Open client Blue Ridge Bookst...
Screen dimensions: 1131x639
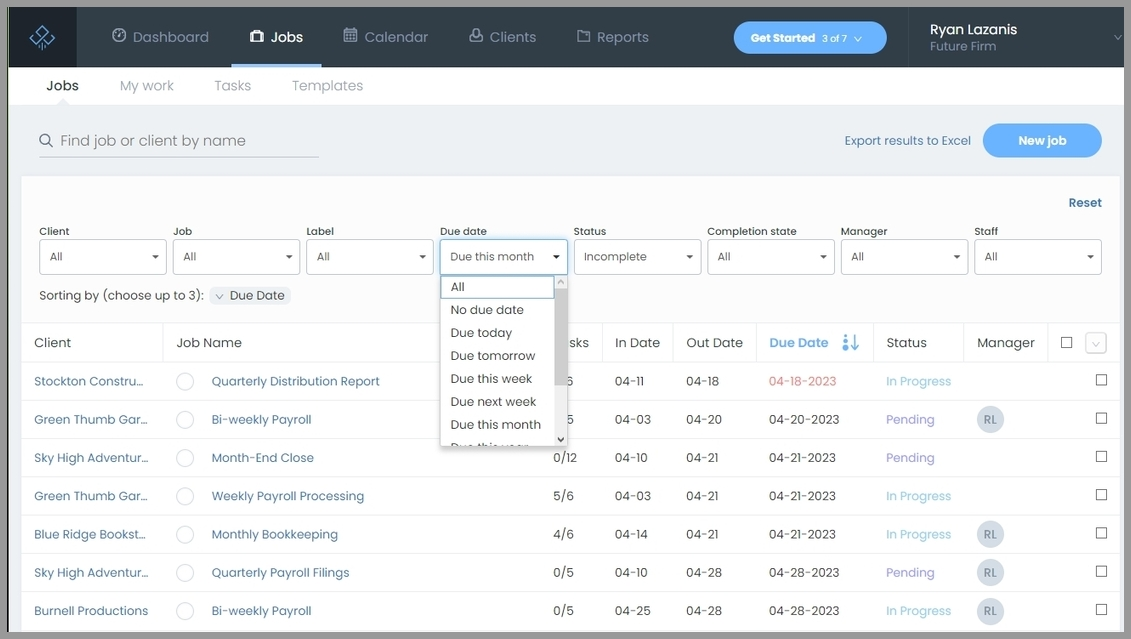89,534
